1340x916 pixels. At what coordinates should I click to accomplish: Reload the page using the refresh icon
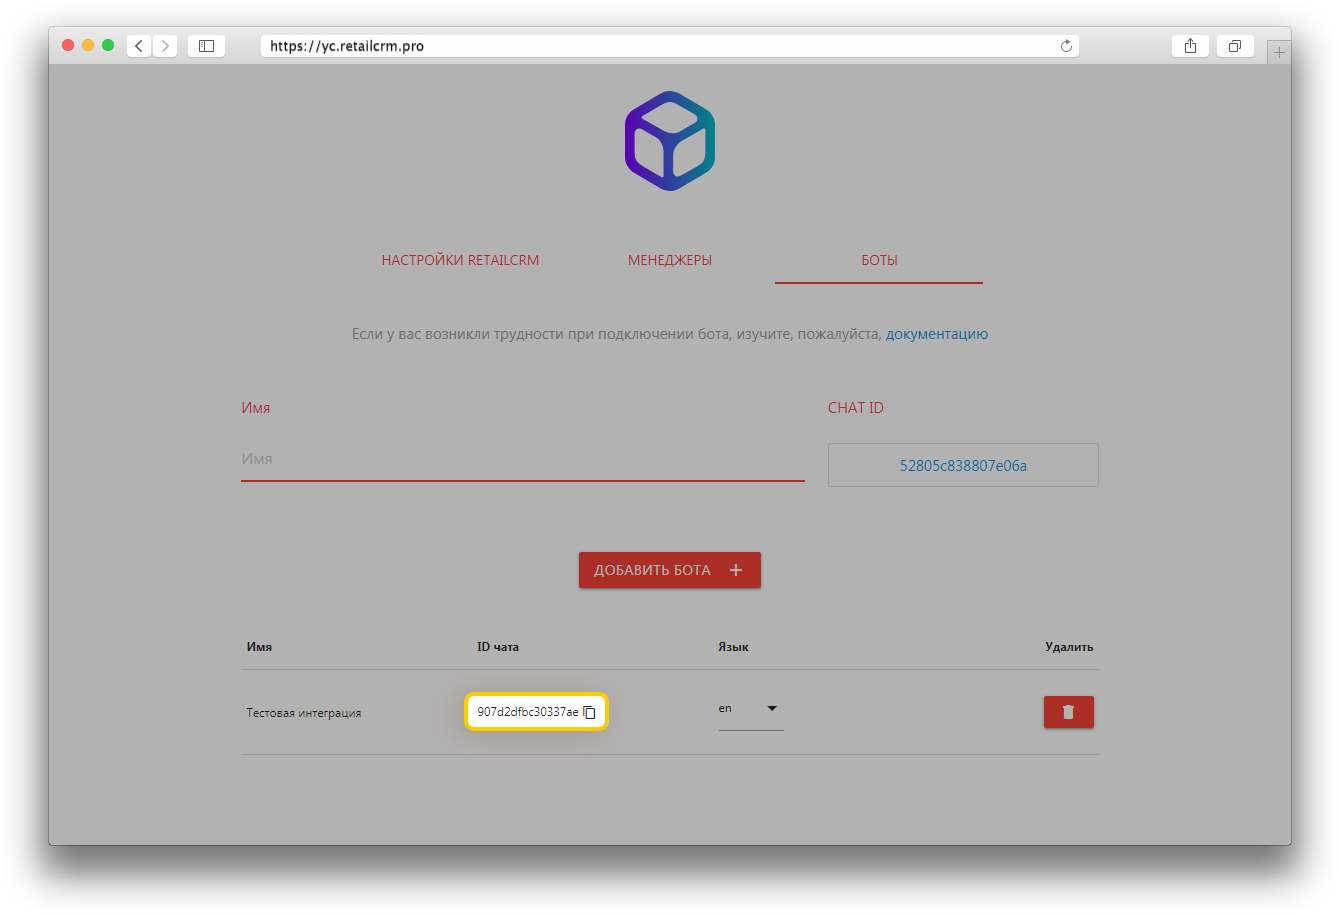1066,46
